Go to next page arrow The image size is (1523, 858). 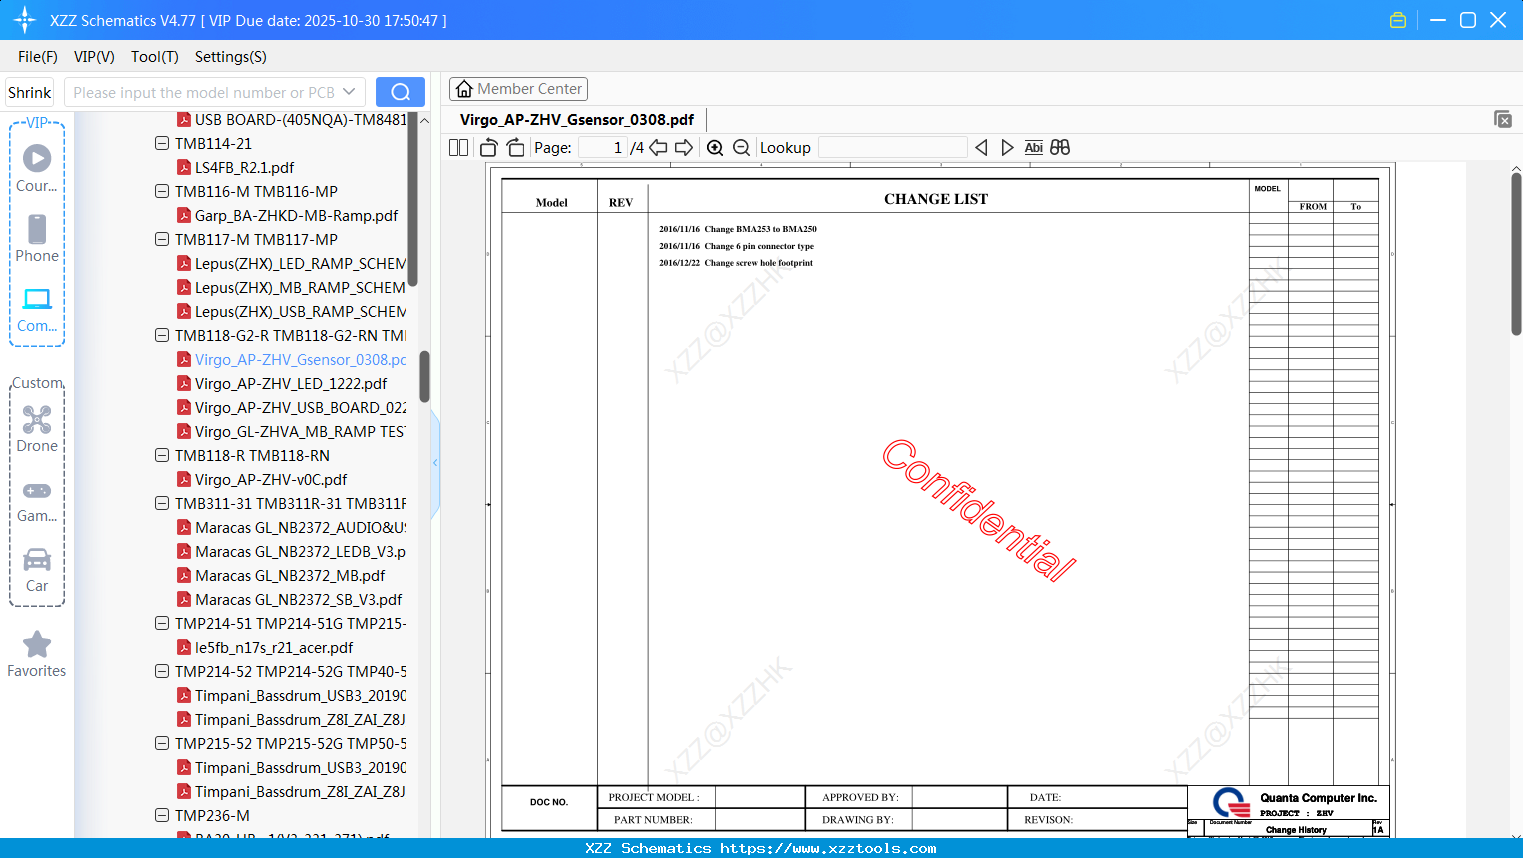[684, 148]
